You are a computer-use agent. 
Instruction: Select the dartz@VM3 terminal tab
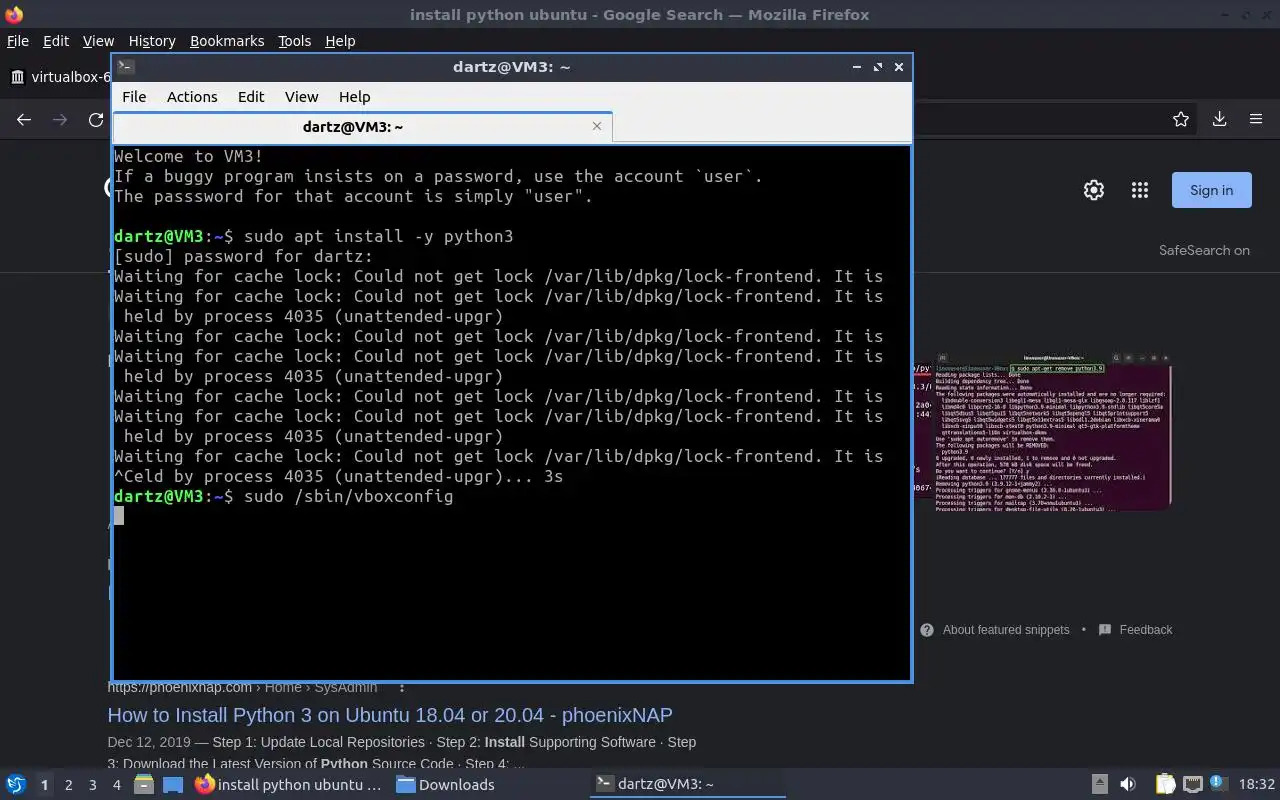click(353, 127)
